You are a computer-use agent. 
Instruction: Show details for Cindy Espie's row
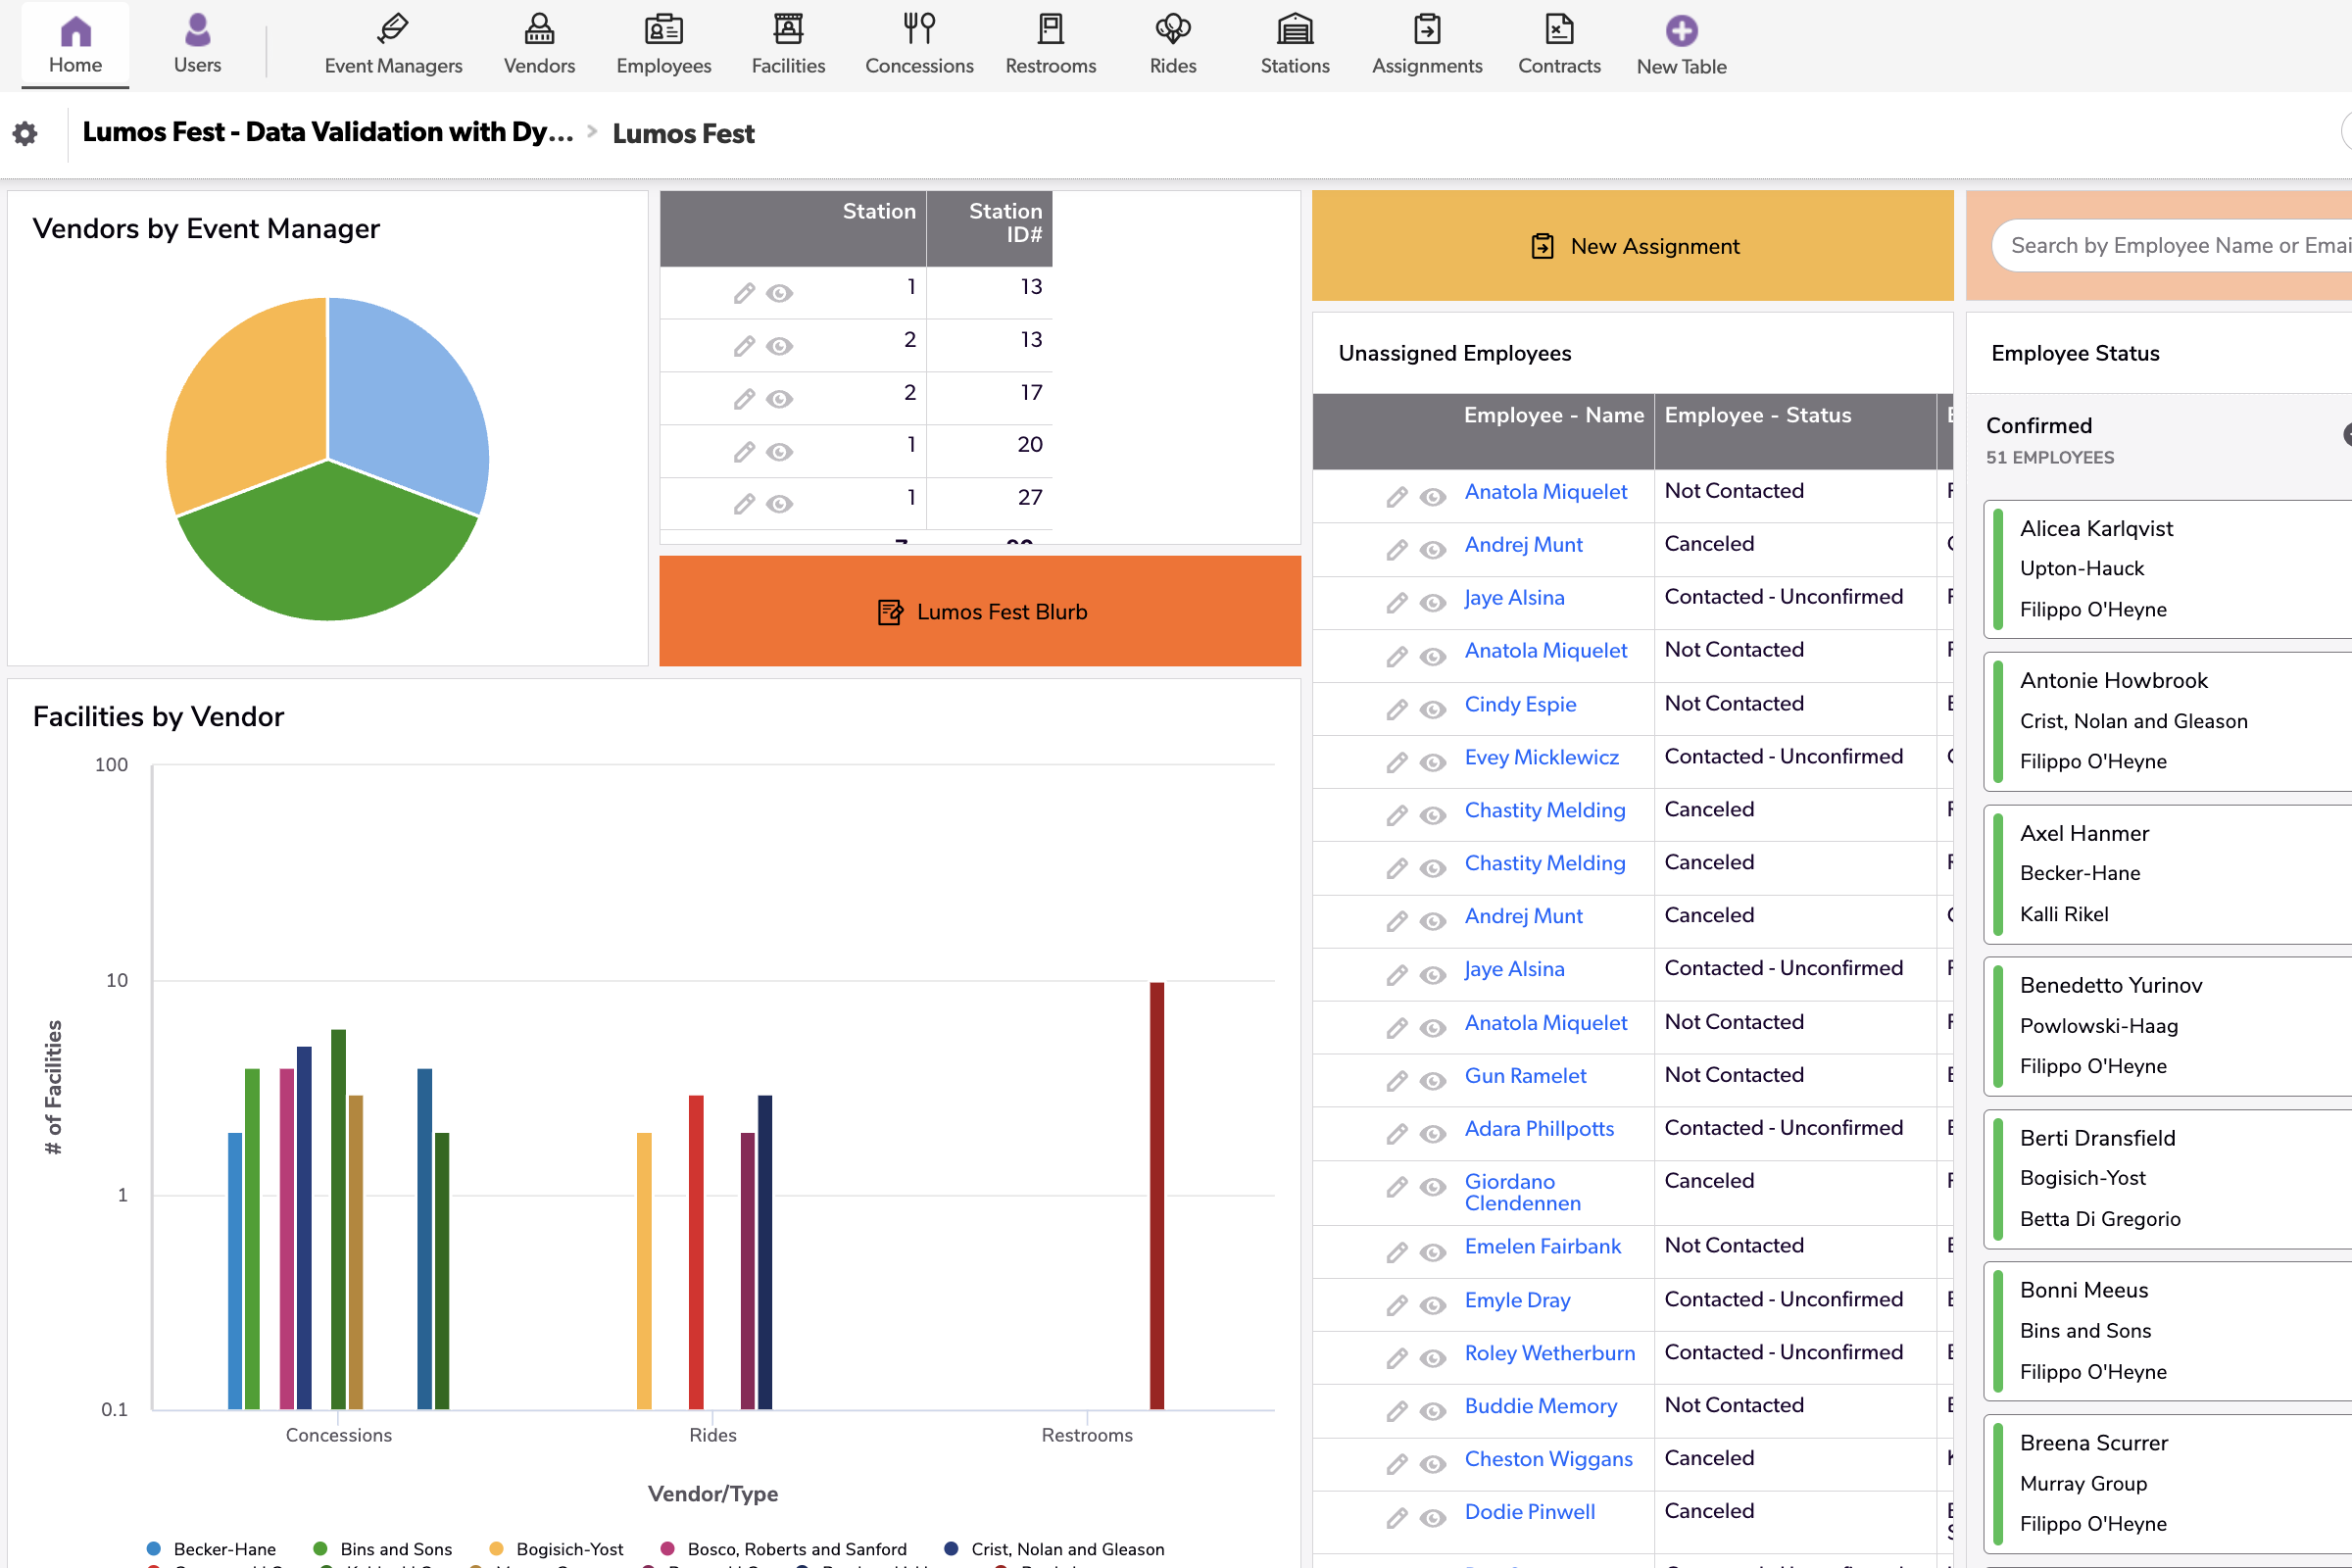[x=1432, y=709]
